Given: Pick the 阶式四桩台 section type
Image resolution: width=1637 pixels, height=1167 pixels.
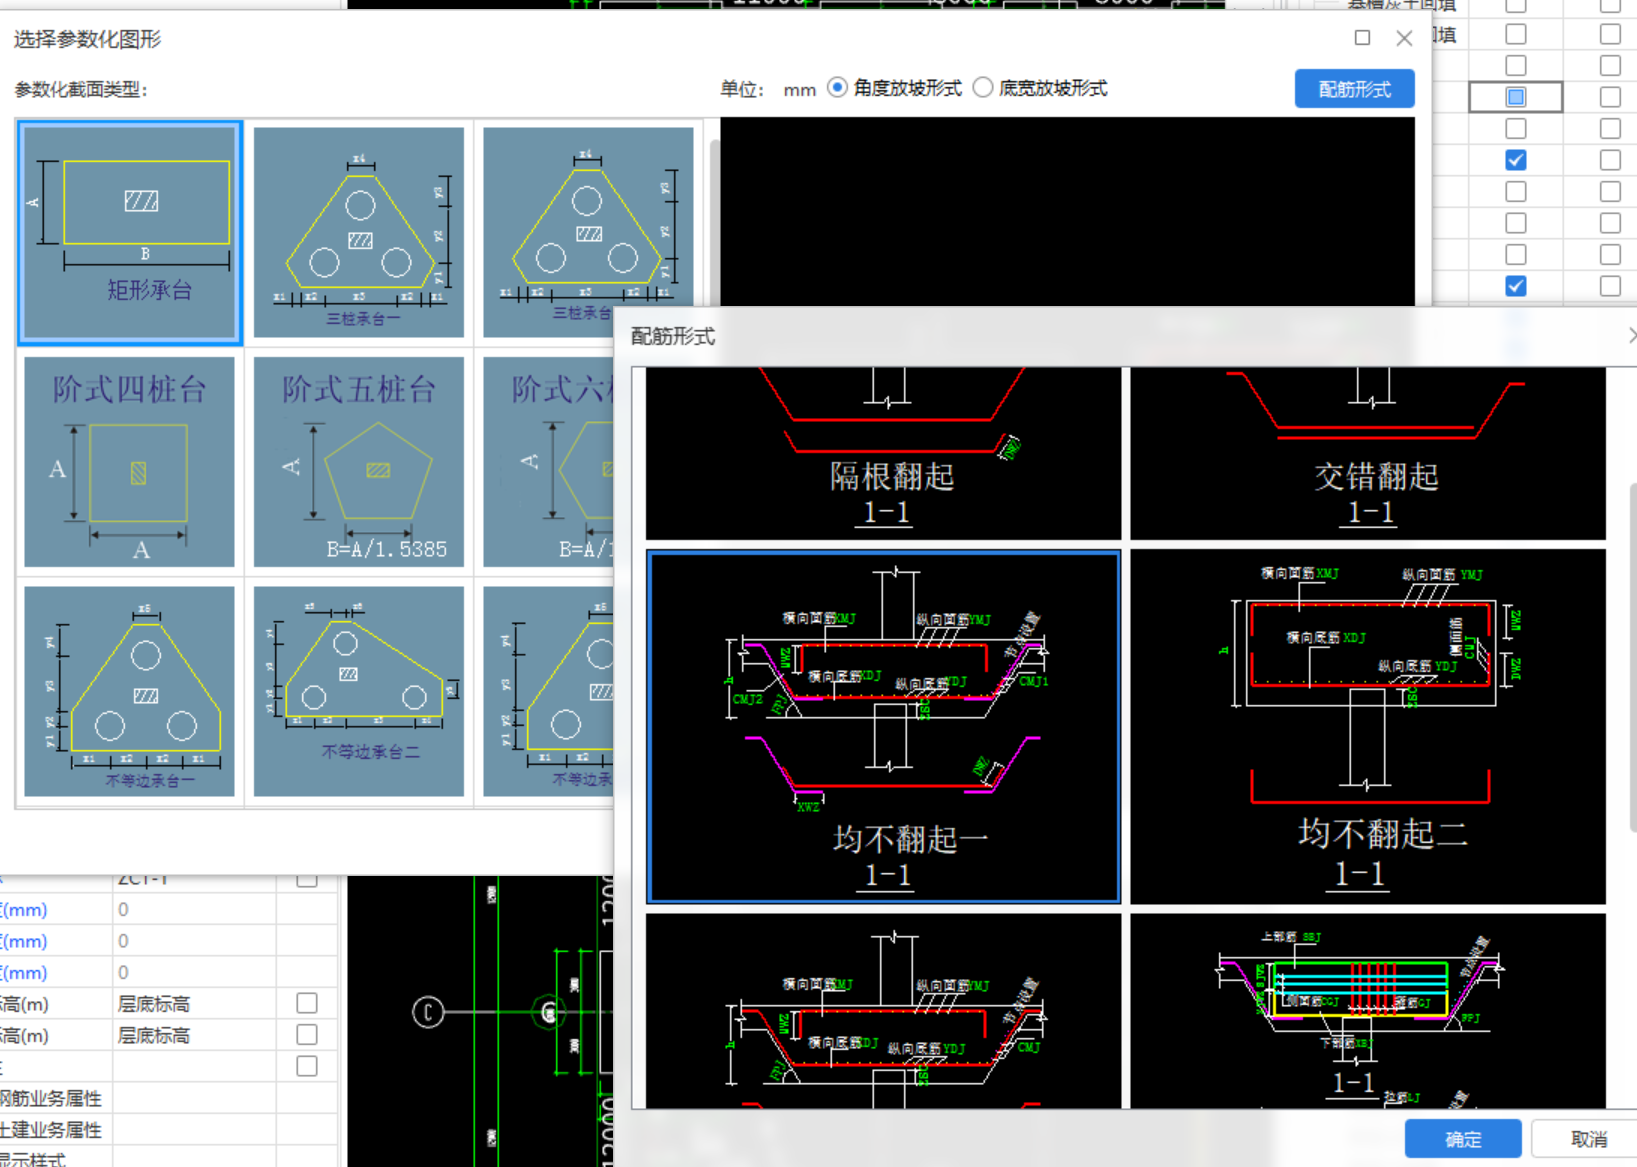Looking at the screenshot, I should click(x=130, y=462).
